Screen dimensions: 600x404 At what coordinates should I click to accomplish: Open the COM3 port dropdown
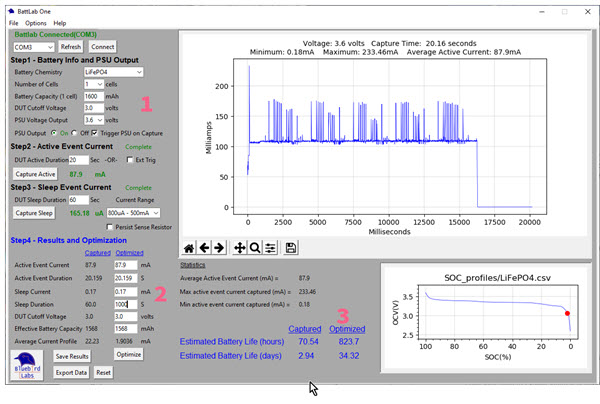point(34,47)
